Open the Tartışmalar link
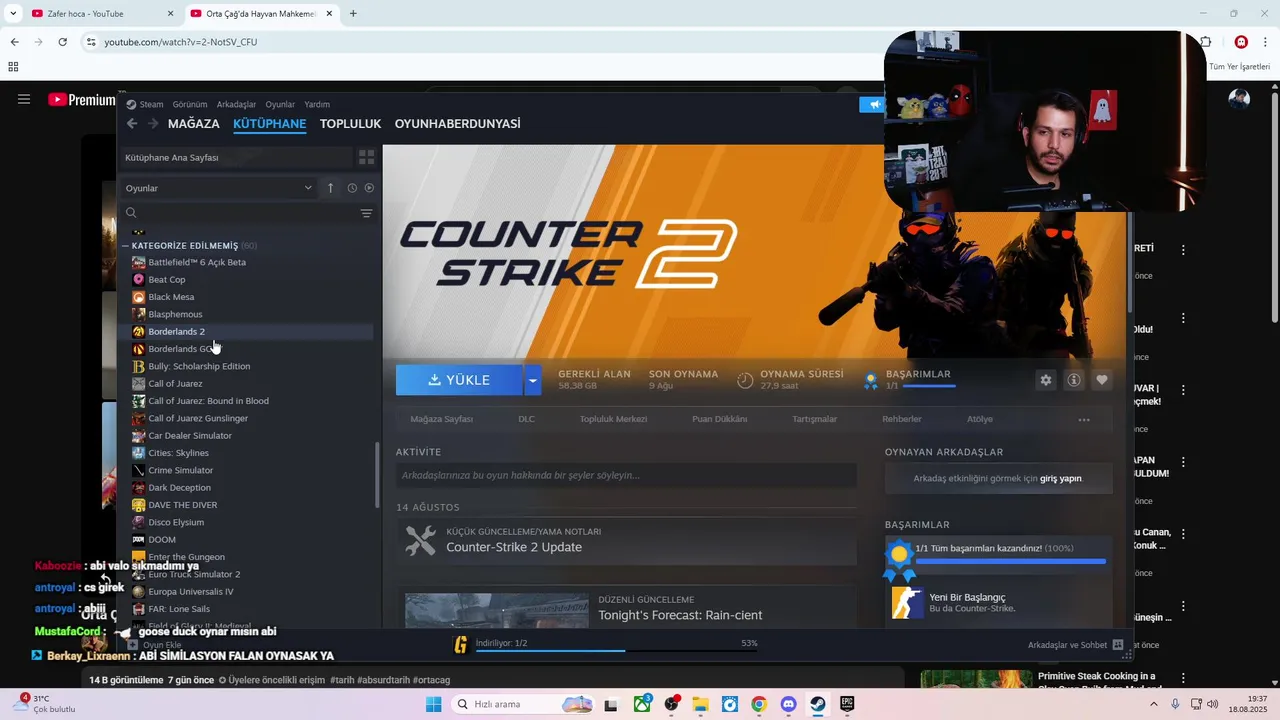Viewport: 1280px width, 720px height. coord(815,419)
